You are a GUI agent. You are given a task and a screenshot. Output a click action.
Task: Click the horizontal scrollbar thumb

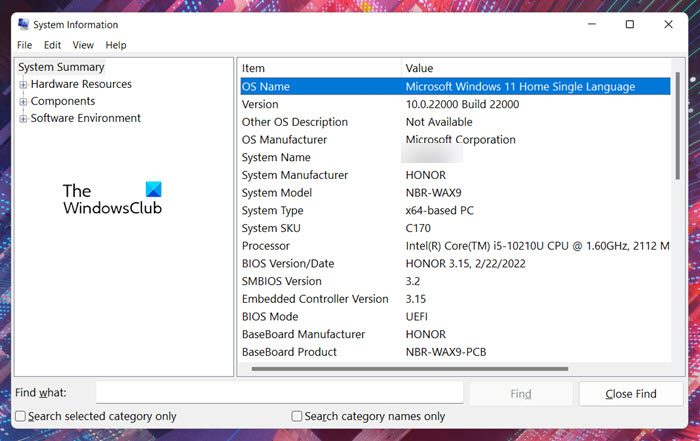click(x=410, y=369)
